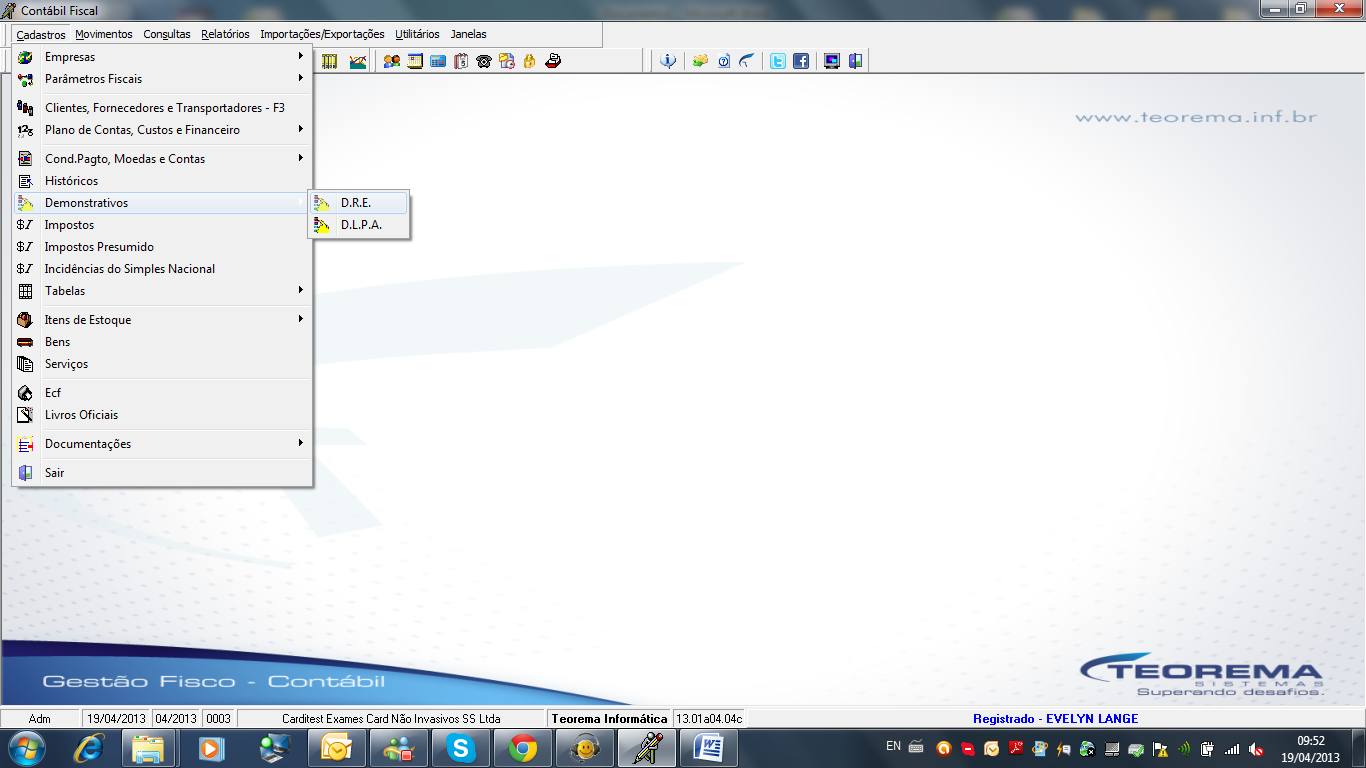Open Google Chrome from the taskbar
This screenshot has height=768, width=1366.
(522, 748)
